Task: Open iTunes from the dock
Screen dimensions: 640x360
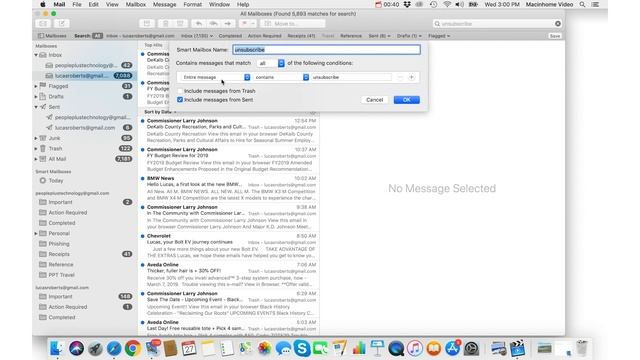Action: coord(415,348)
